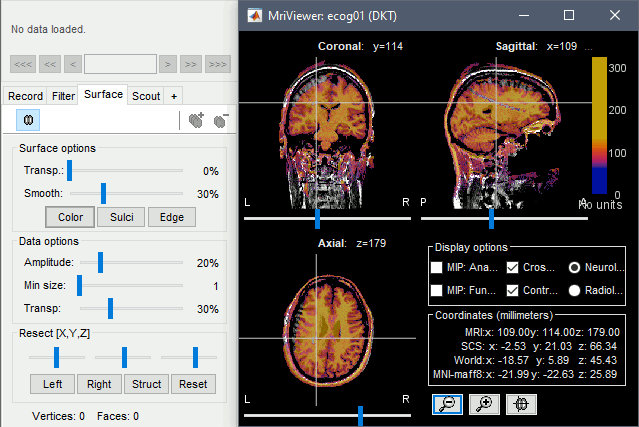Open the Record tab
The height and width of the screenshot is (427, 639).
(x=25, y=96)
